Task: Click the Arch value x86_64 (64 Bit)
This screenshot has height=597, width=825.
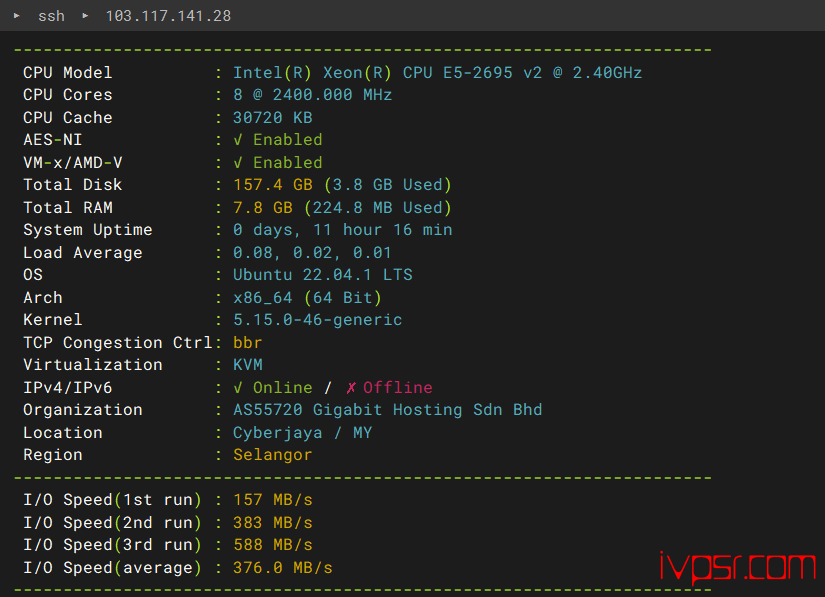Action: click(307, 298)
